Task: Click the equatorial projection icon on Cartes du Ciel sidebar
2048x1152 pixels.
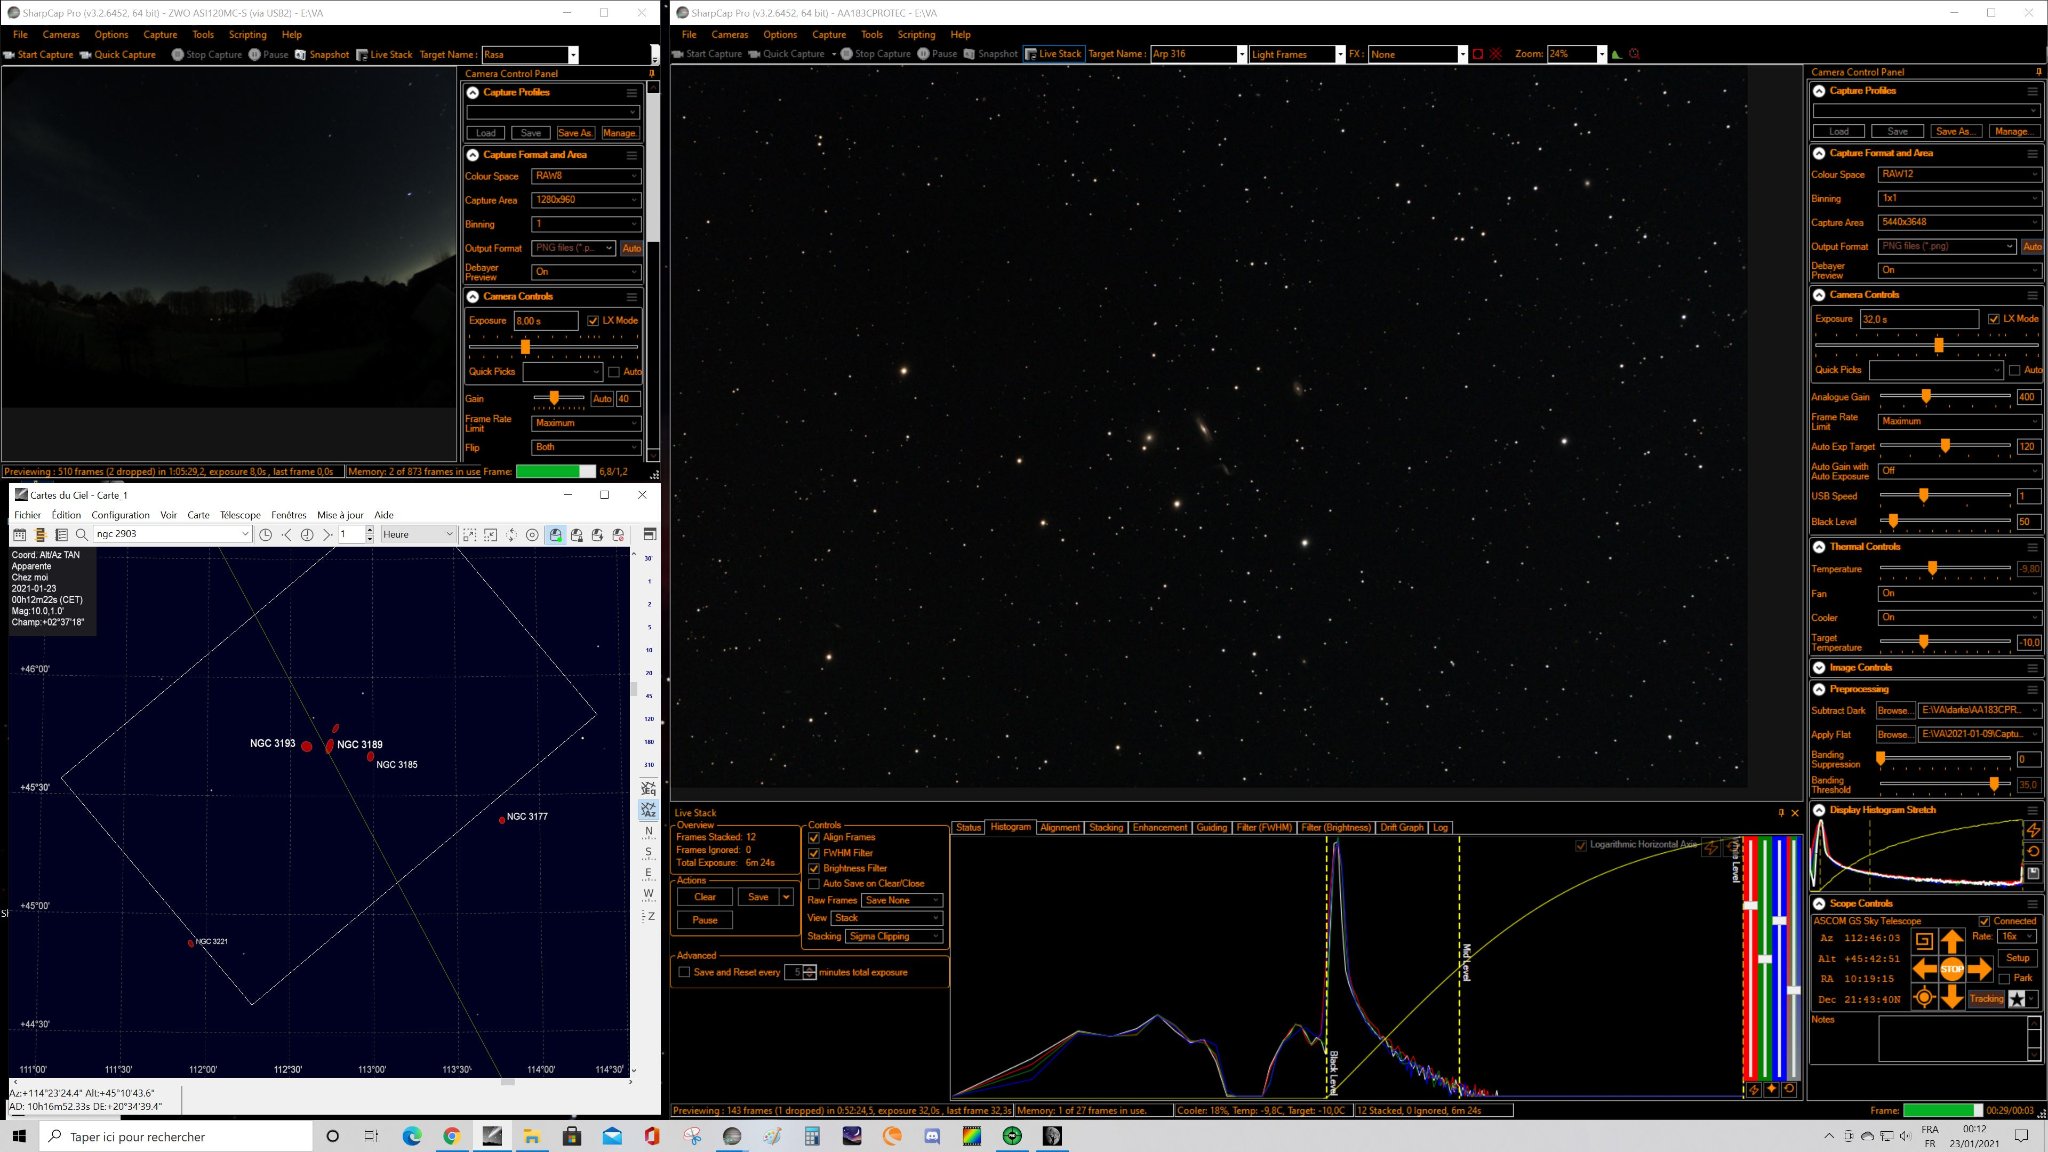Action: coord(648,788)
